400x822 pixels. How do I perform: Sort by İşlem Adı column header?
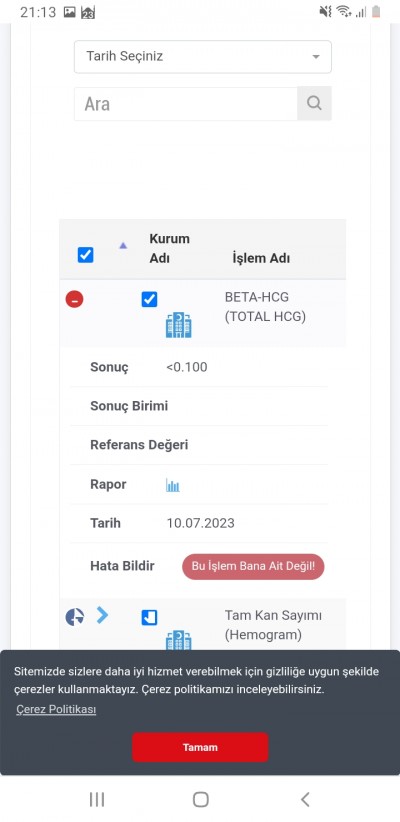tap(261, 258)
